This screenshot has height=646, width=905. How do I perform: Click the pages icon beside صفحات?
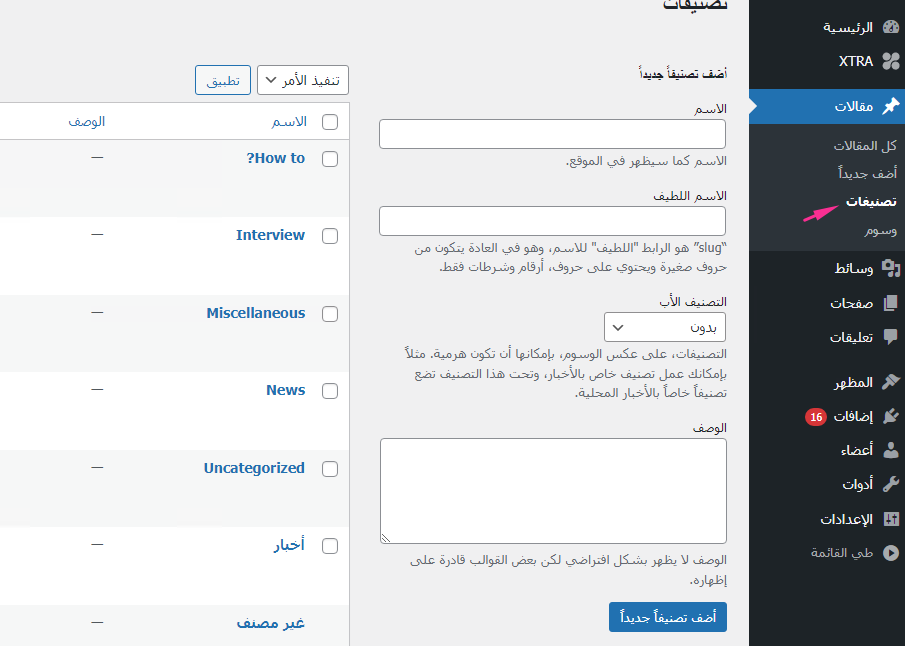[x=890, y=303]
